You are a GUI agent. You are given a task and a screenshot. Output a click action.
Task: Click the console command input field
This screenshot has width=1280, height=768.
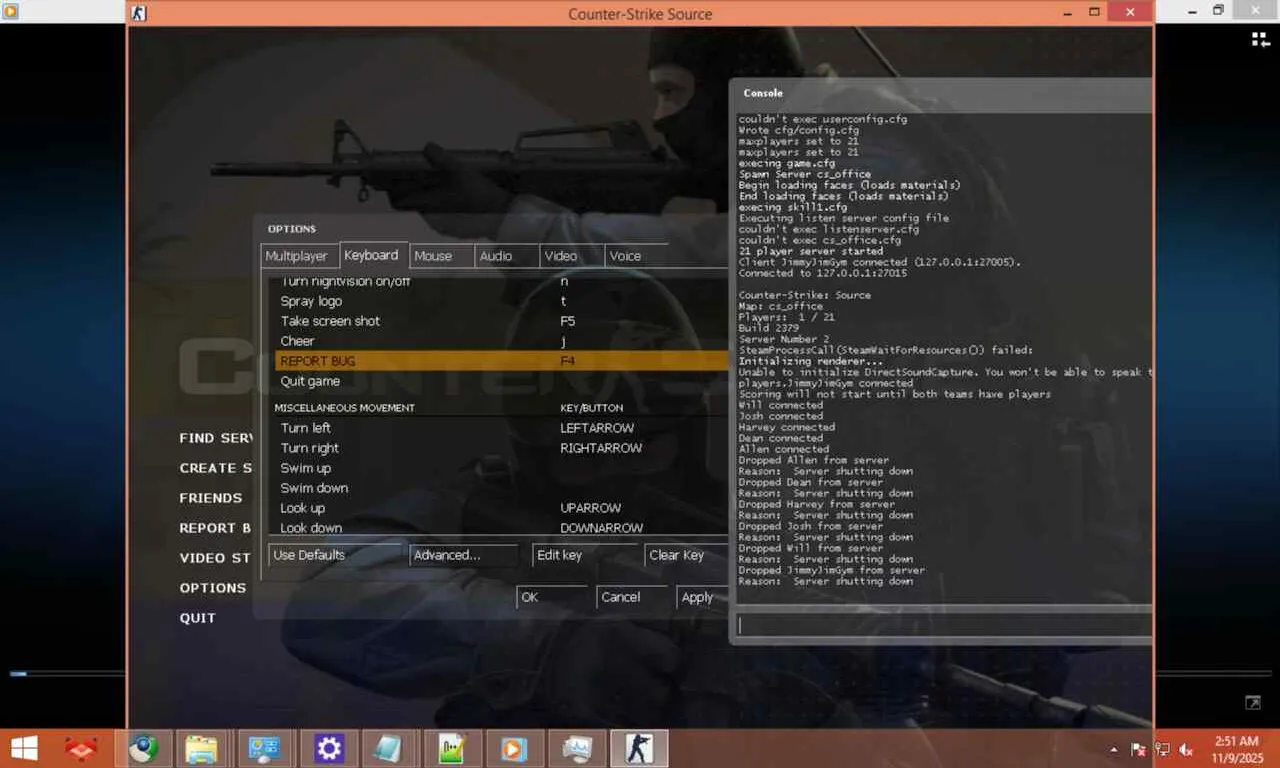[944, 625]
